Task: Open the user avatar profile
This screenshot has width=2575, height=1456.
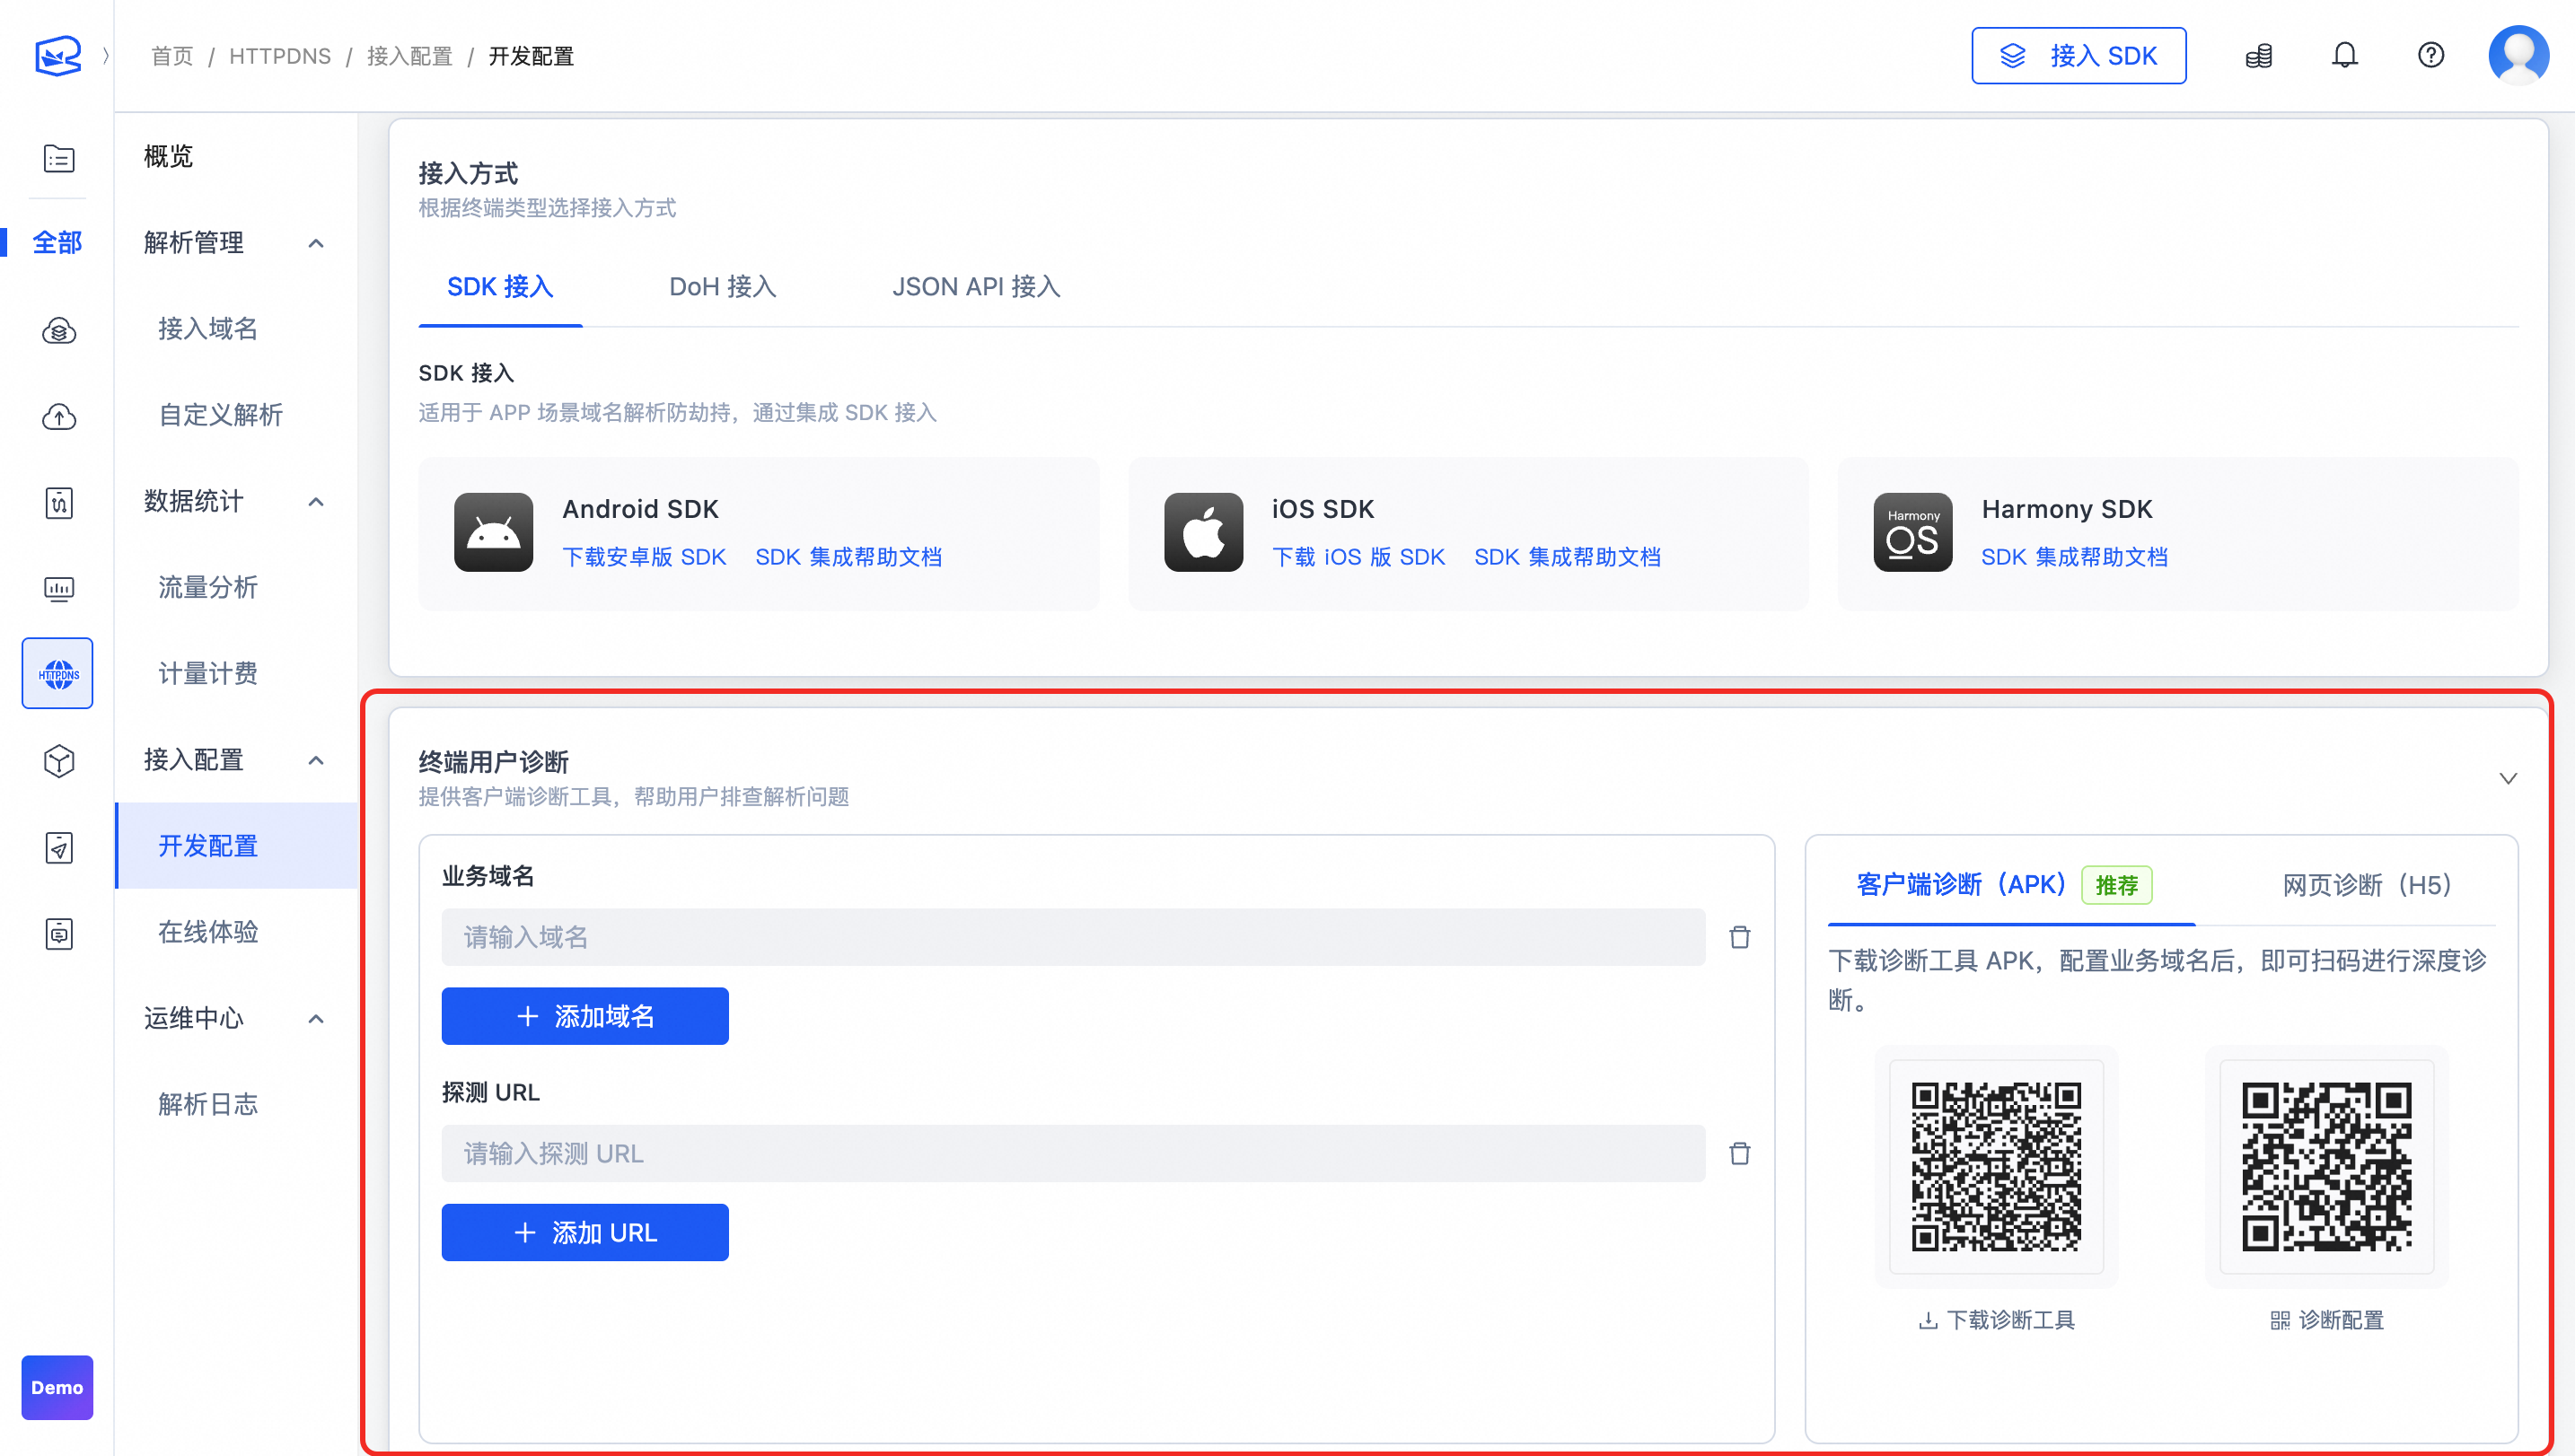Action: pyautogui.click(x=2517, y=56)
